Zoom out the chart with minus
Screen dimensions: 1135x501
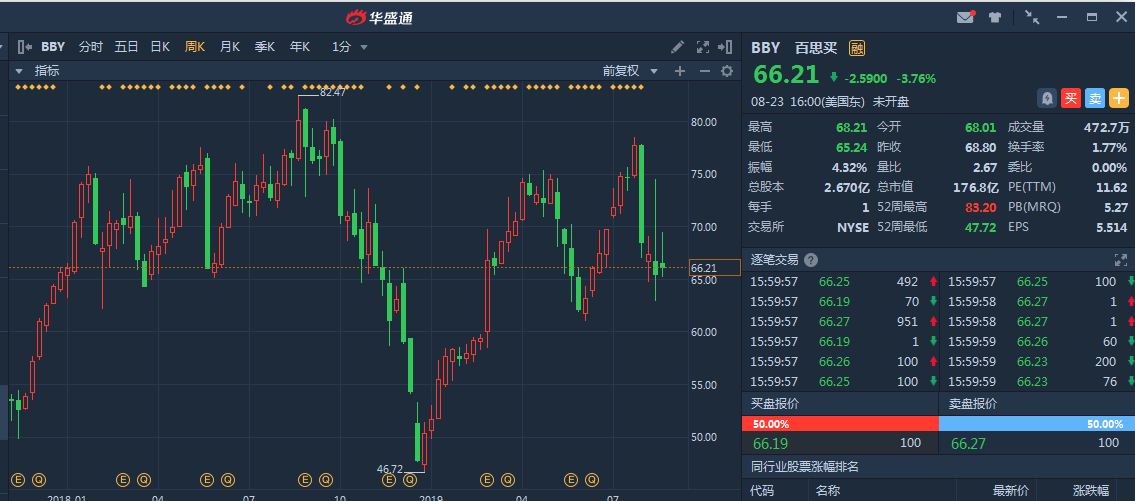[x=704, y=71]
